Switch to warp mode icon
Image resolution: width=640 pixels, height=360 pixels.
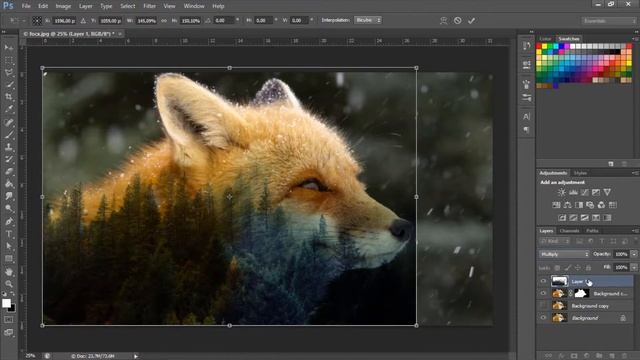pos(444,20)
